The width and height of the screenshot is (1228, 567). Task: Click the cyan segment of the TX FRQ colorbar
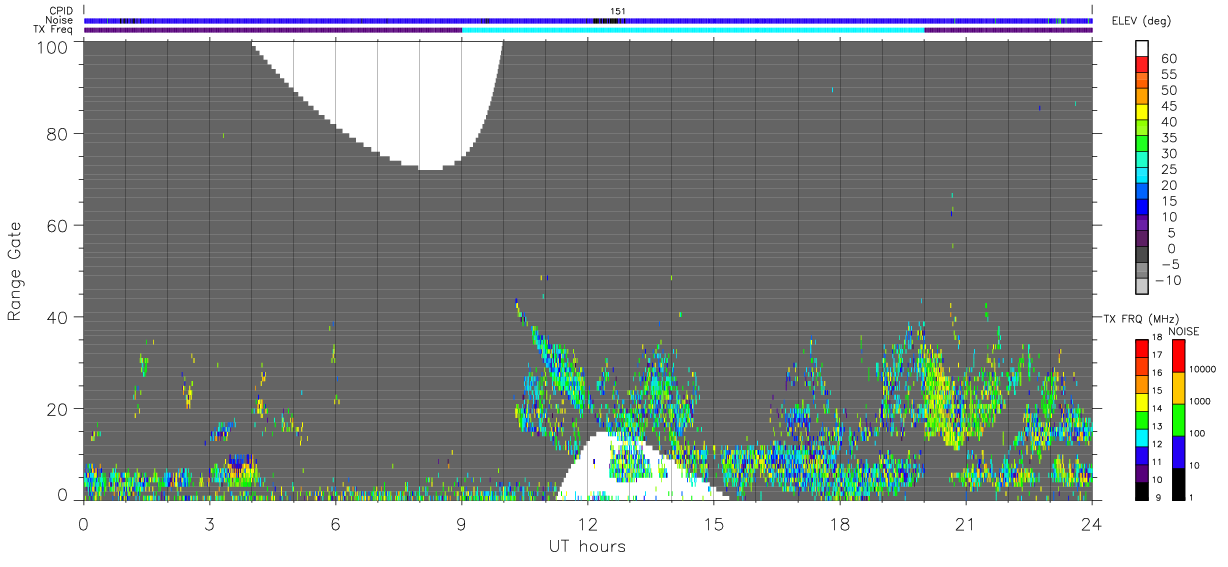[x=1141, y=437]
